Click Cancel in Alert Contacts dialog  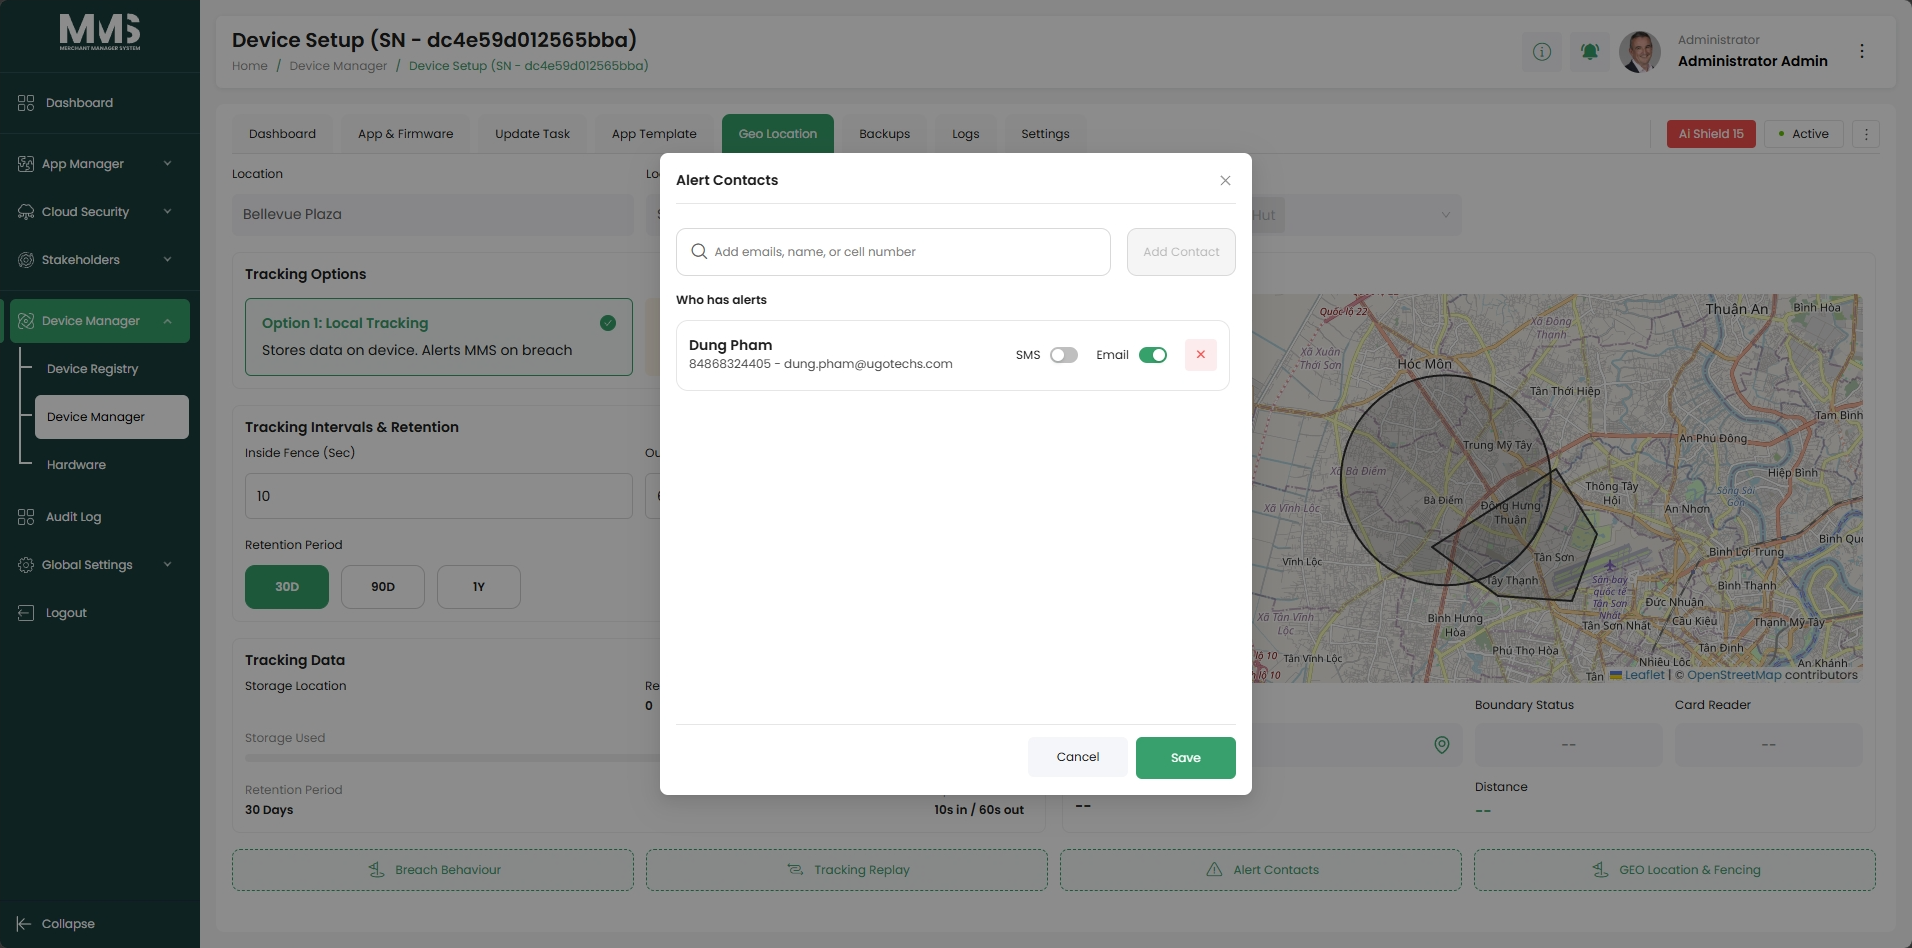1078,757
